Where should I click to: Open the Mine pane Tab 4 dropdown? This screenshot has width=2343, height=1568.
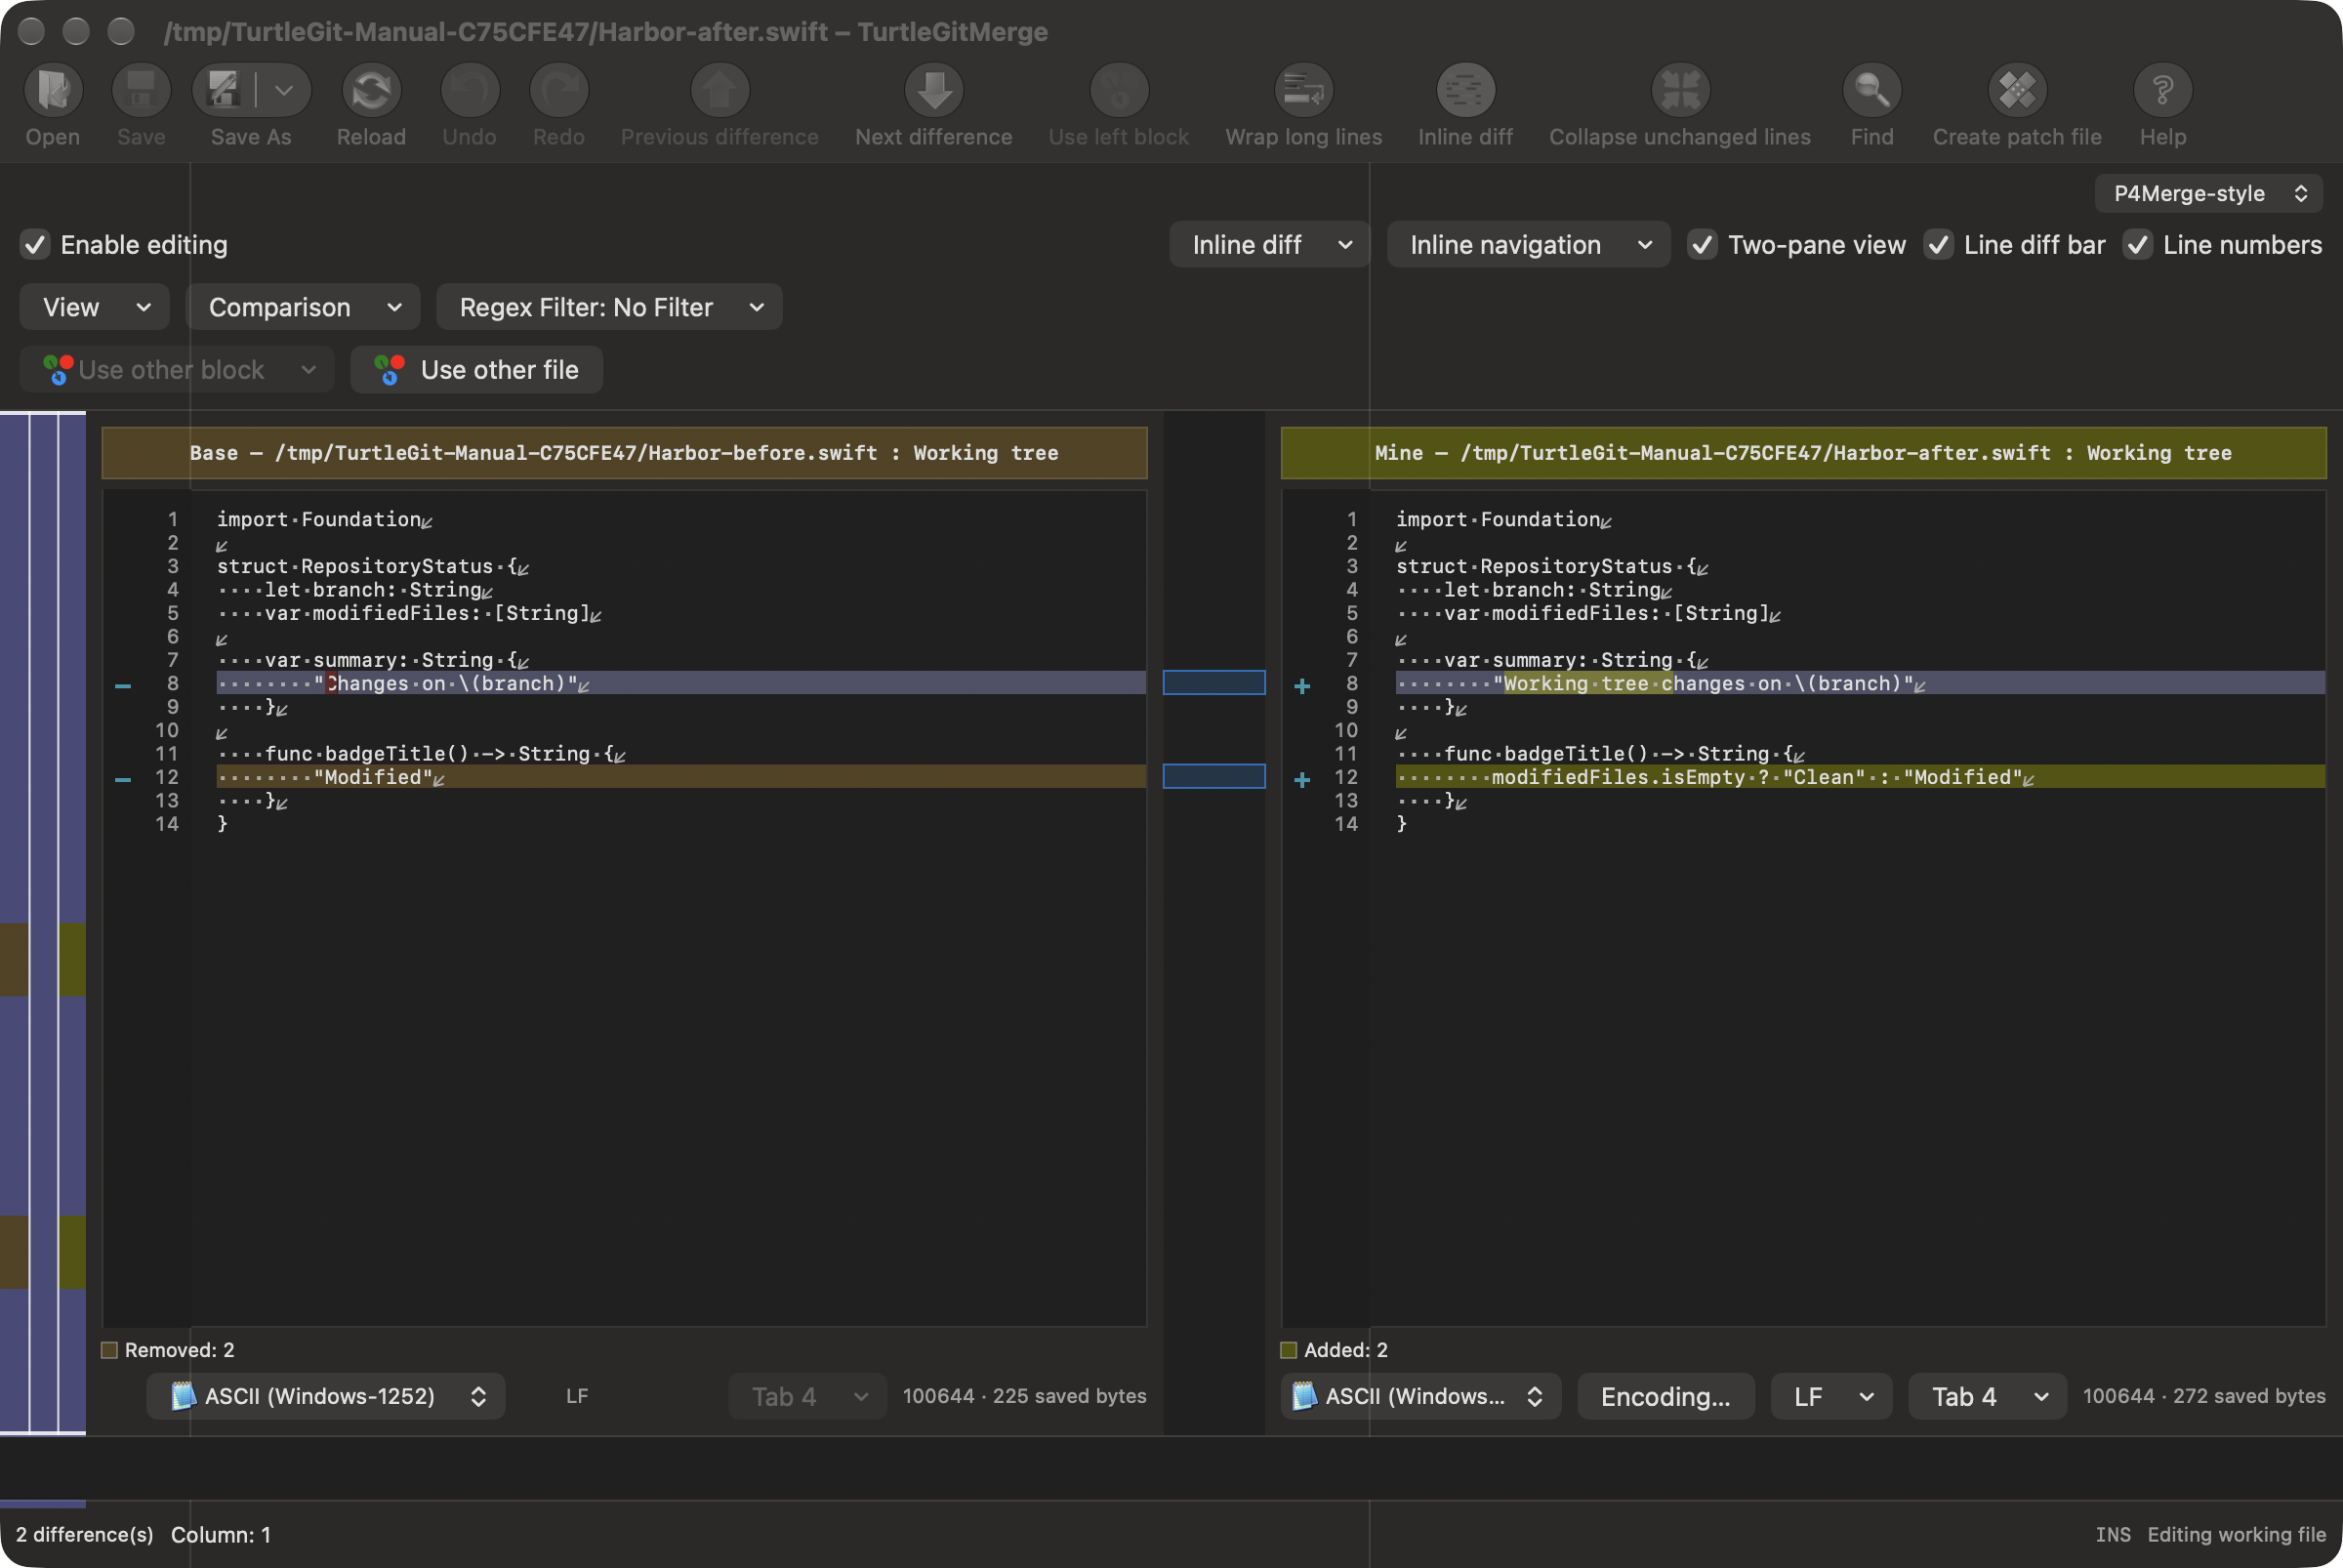pyautogui.click(x=1987, y=1396)
